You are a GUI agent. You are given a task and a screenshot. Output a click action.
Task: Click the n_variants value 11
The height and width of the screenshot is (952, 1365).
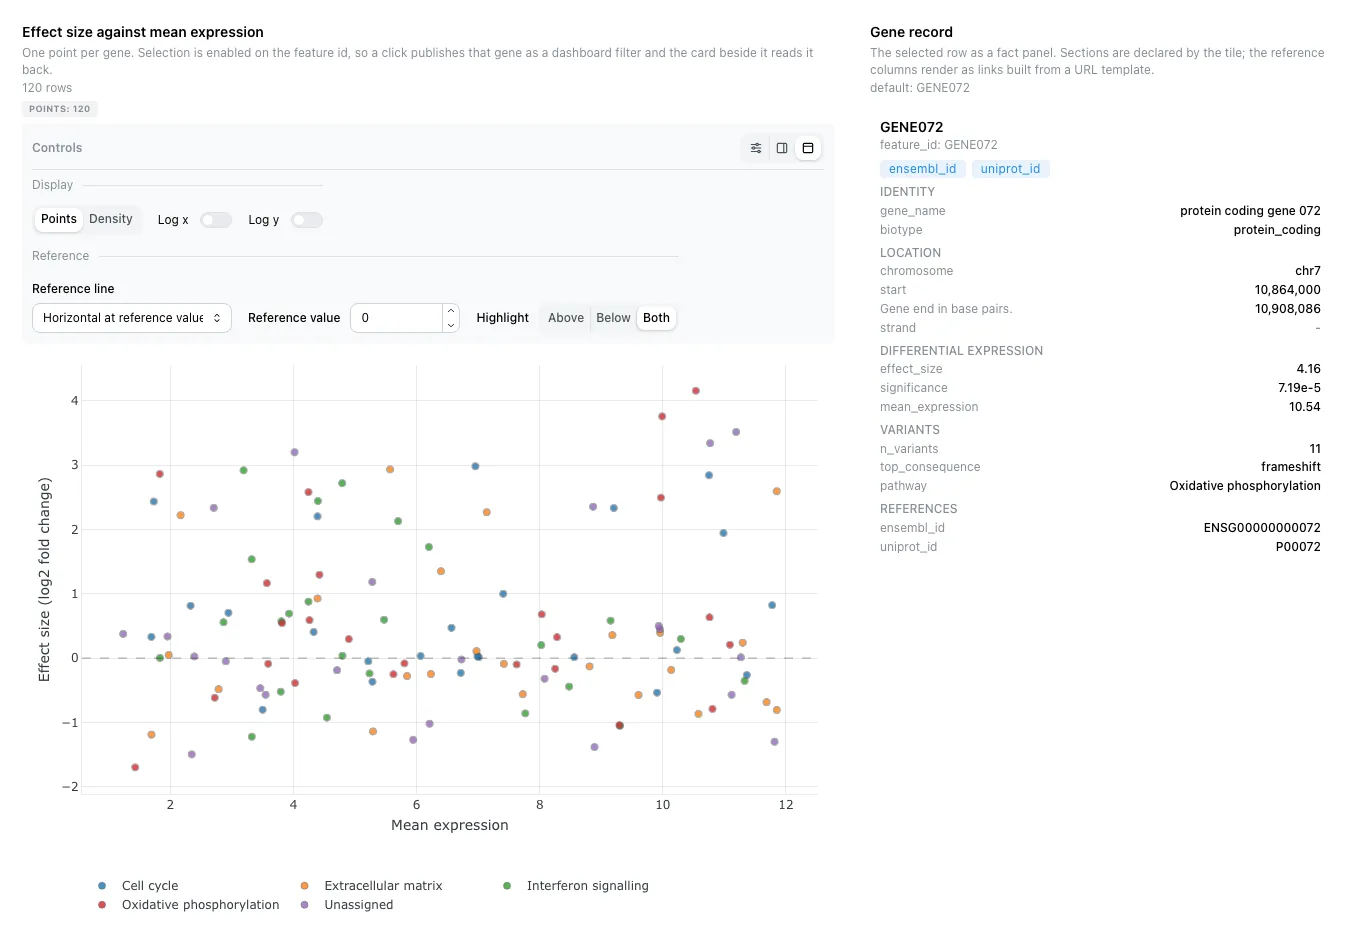click(x=1315, y=449)
